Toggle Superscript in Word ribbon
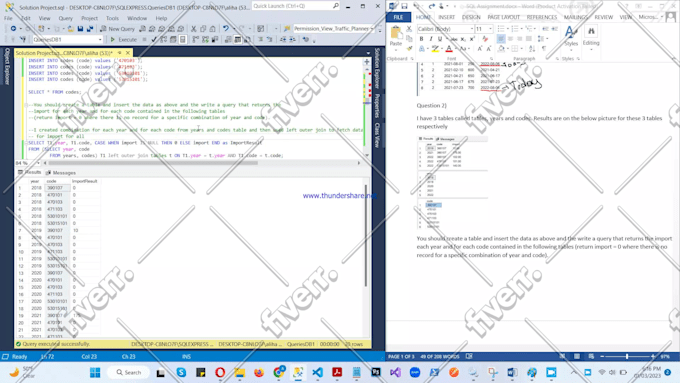Image resolution: width=680 pixels, height=383 pixels. click(472, 39)
